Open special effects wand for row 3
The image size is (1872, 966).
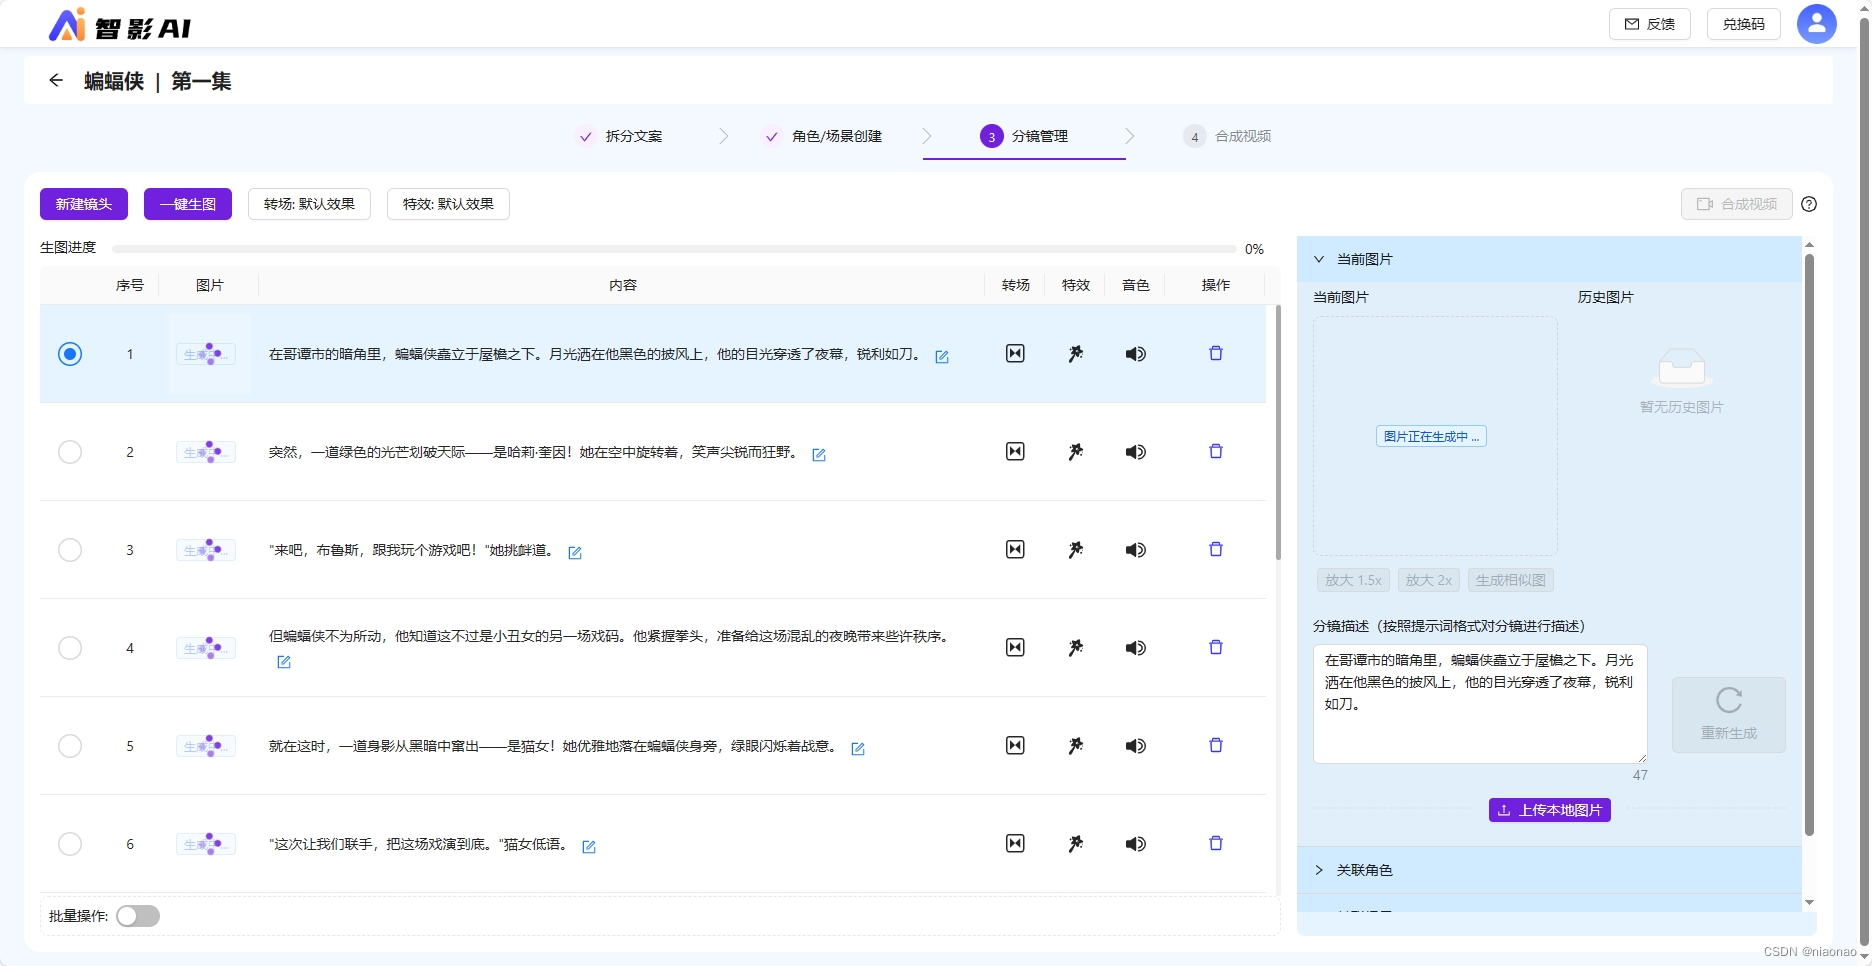(x=1075, y=549)
